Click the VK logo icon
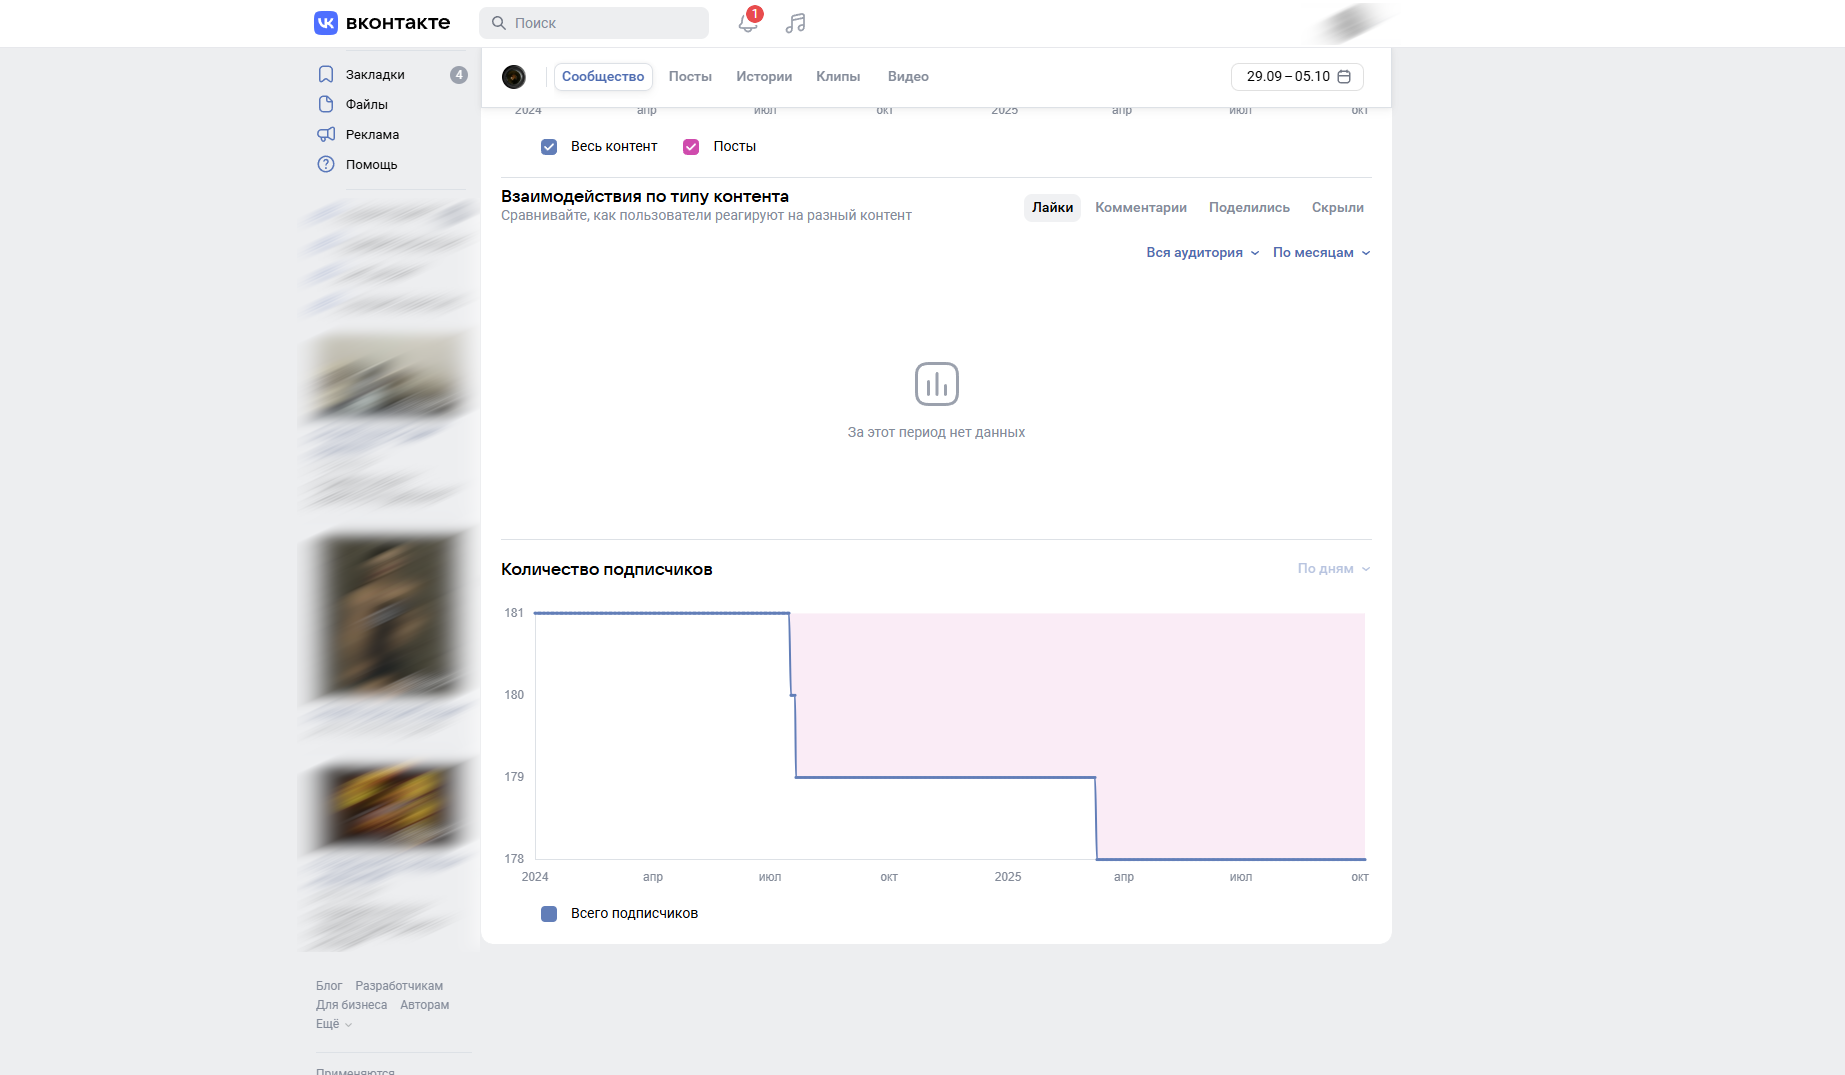Viewport: 1845px width, 1075px height. click(x=326, y=23)
